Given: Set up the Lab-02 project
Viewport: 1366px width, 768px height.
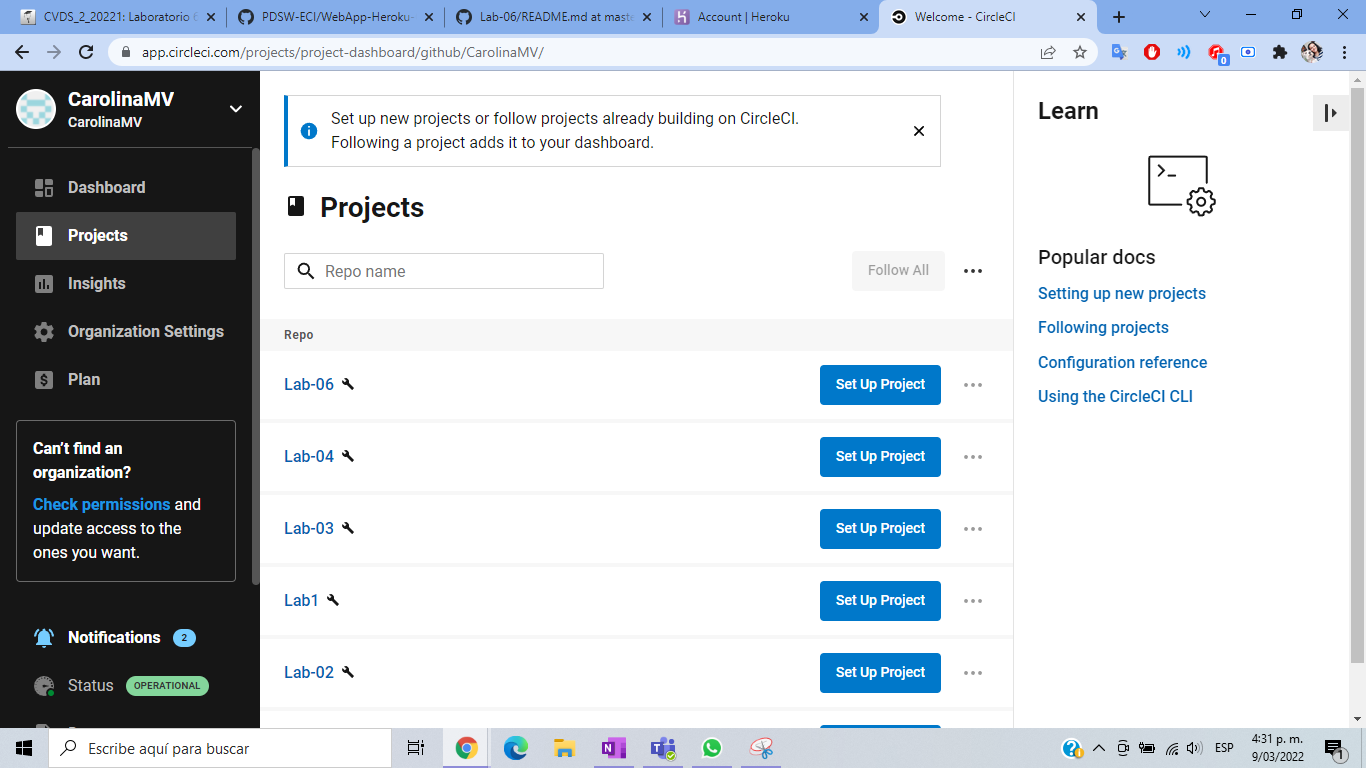Looking at the screenshot, I should [x=880, y=673].
